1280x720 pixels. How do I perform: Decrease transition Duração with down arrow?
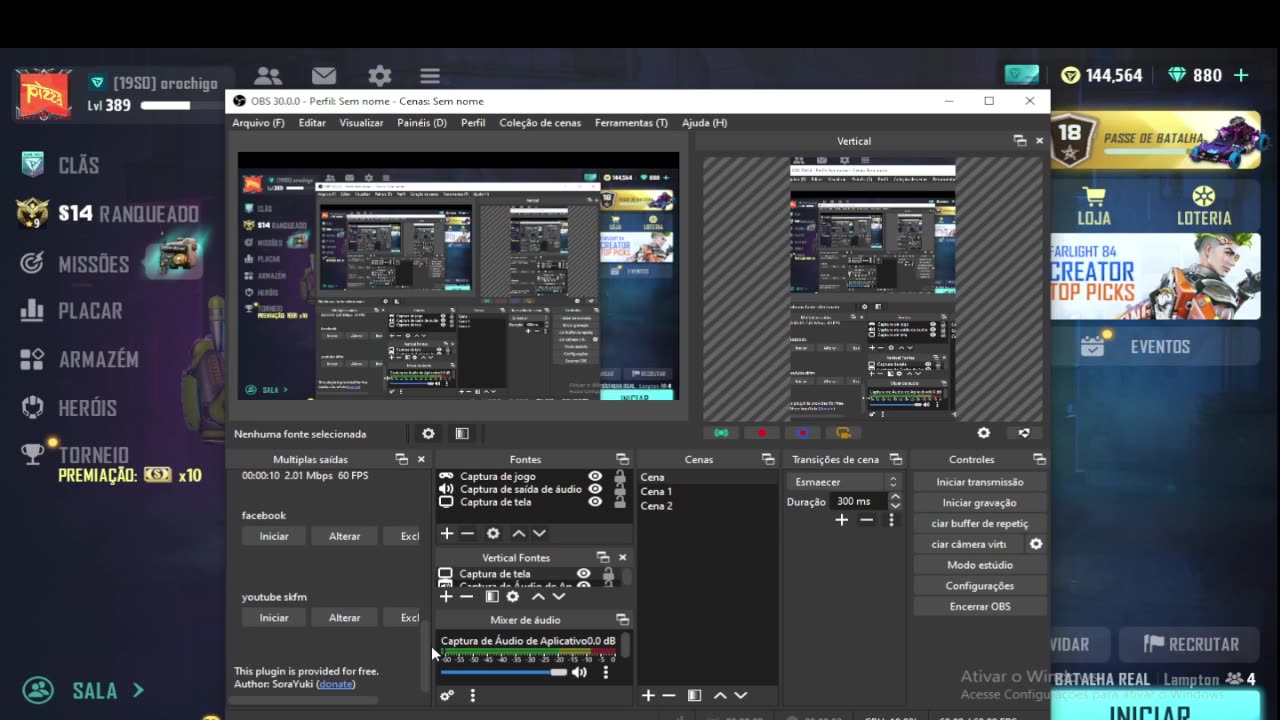coord(895,506)
